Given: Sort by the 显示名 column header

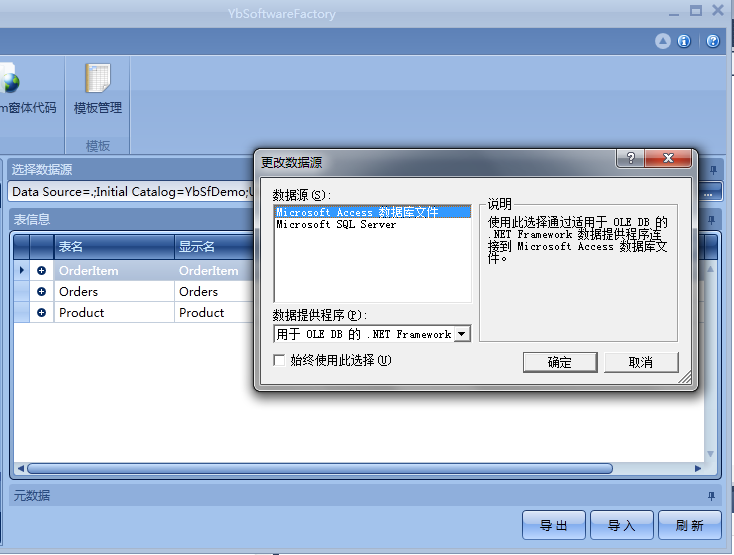Looking at the screenshot, I should [x=214, y=247].
